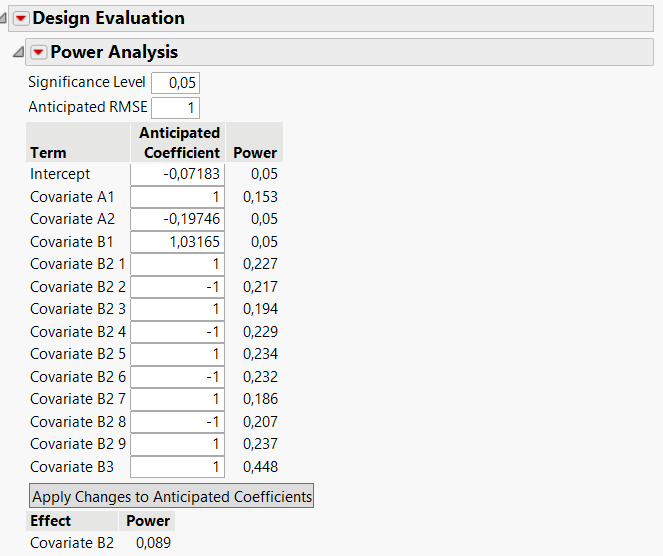Select the power value 0,448
Viewport: 663px width, 556px height.
pos(260,467)
